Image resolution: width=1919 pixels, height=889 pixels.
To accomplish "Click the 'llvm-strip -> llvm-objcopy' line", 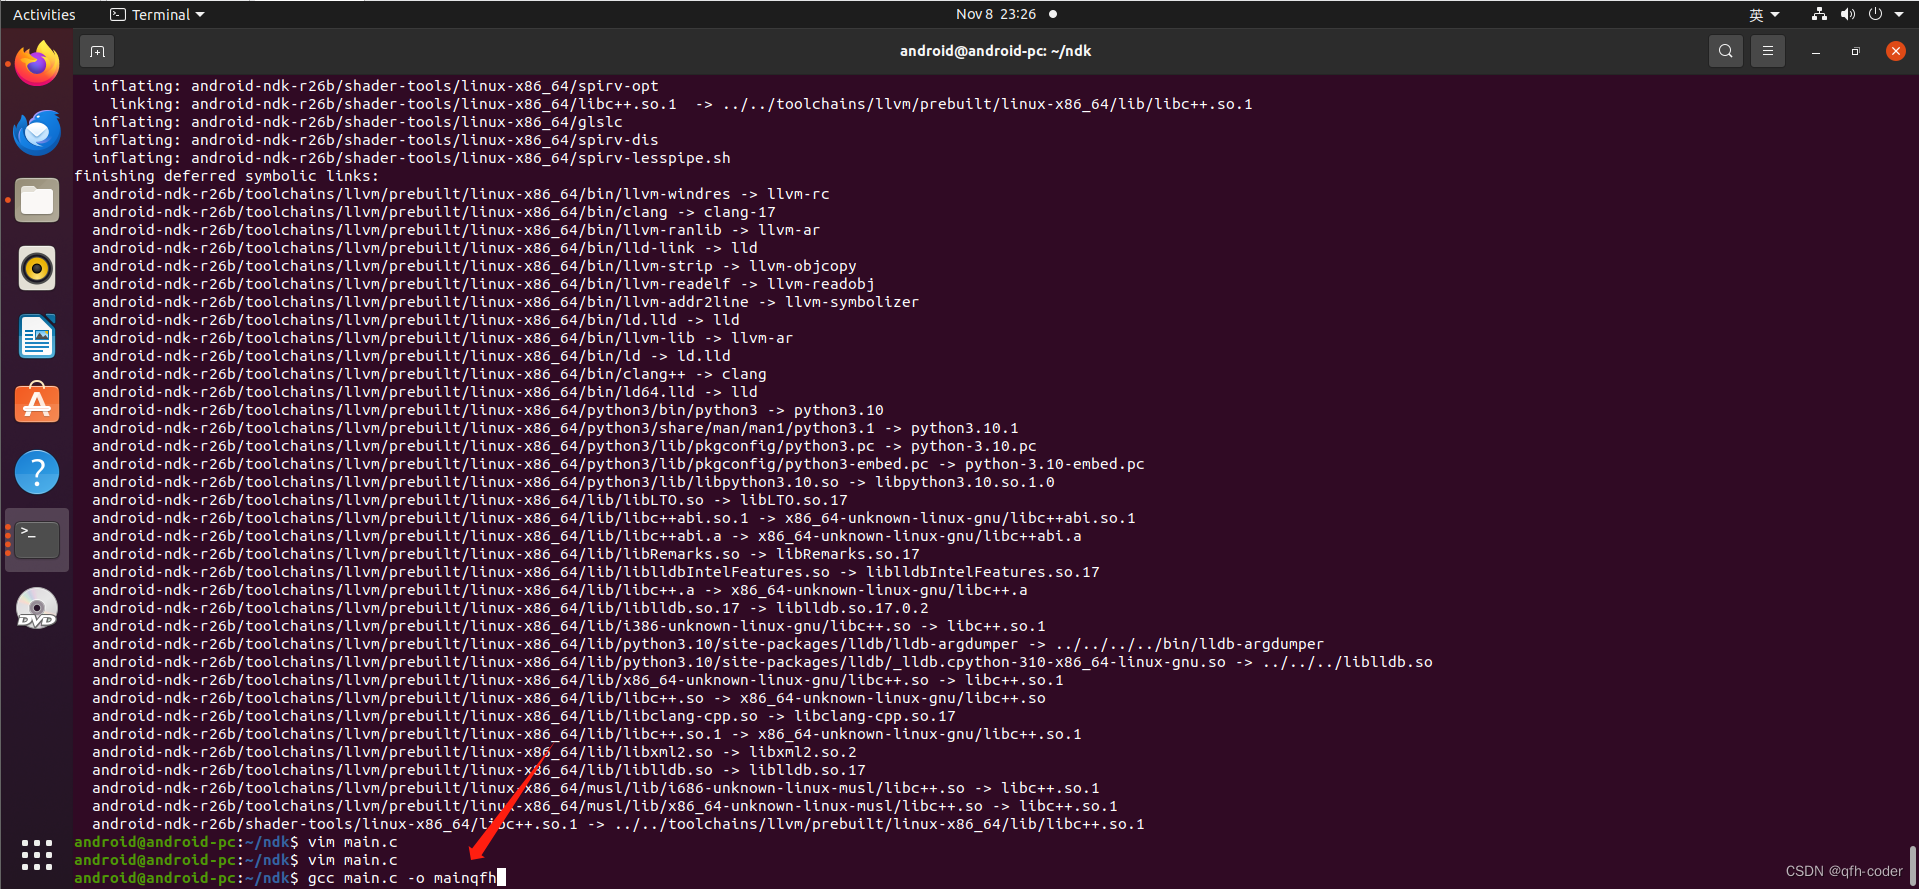I will [x=474, y=266].
